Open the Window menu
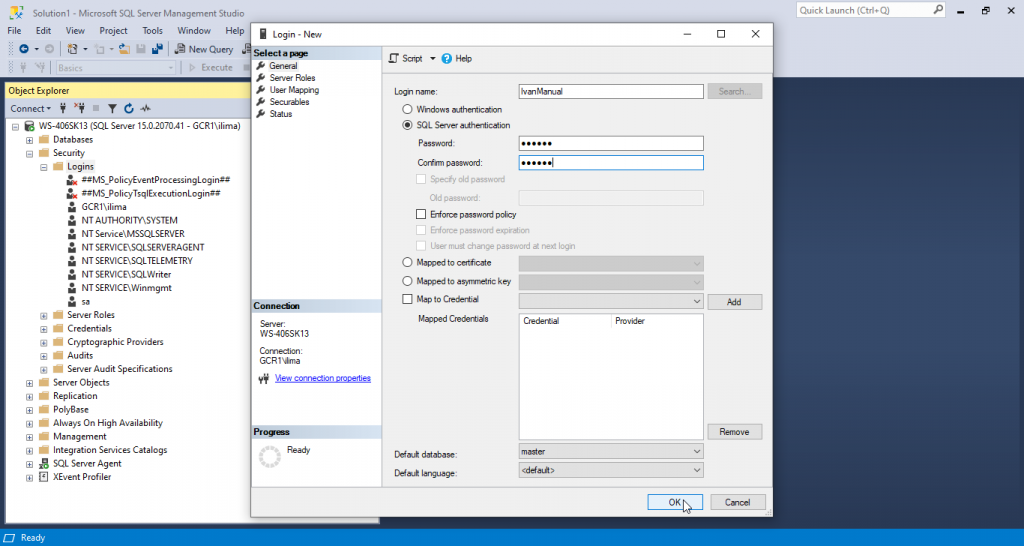The height and width of the screenshot is (546, 1024). [x=194, y=31]
